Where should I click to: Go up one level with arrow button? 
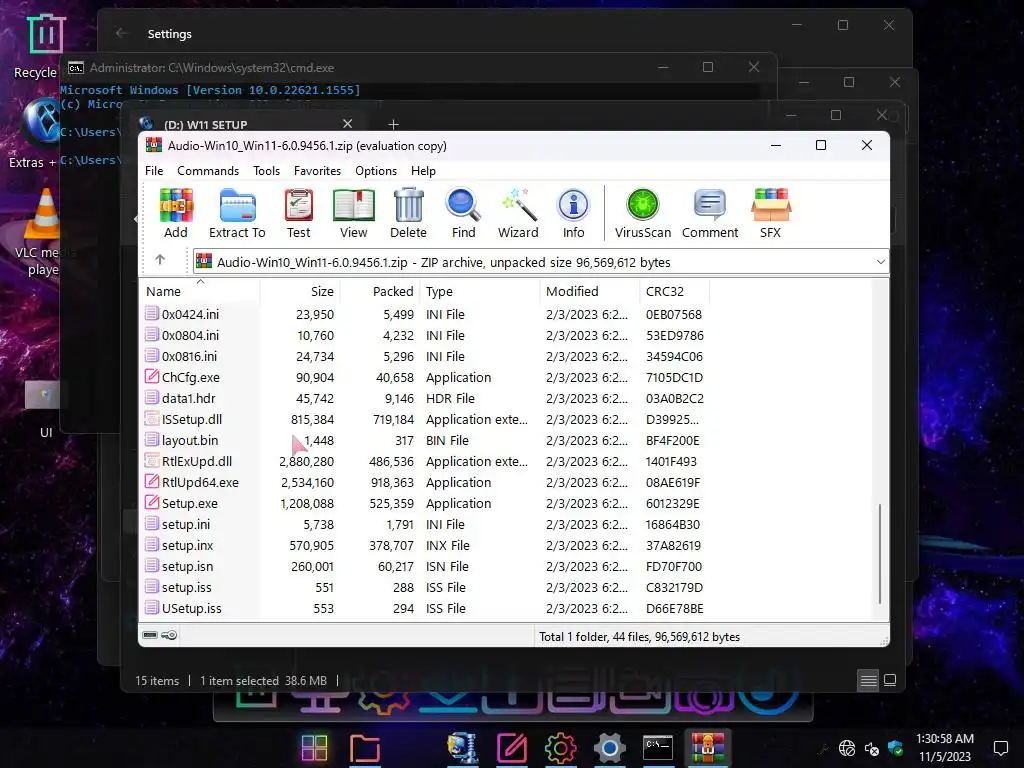click(x=160, y=260)
